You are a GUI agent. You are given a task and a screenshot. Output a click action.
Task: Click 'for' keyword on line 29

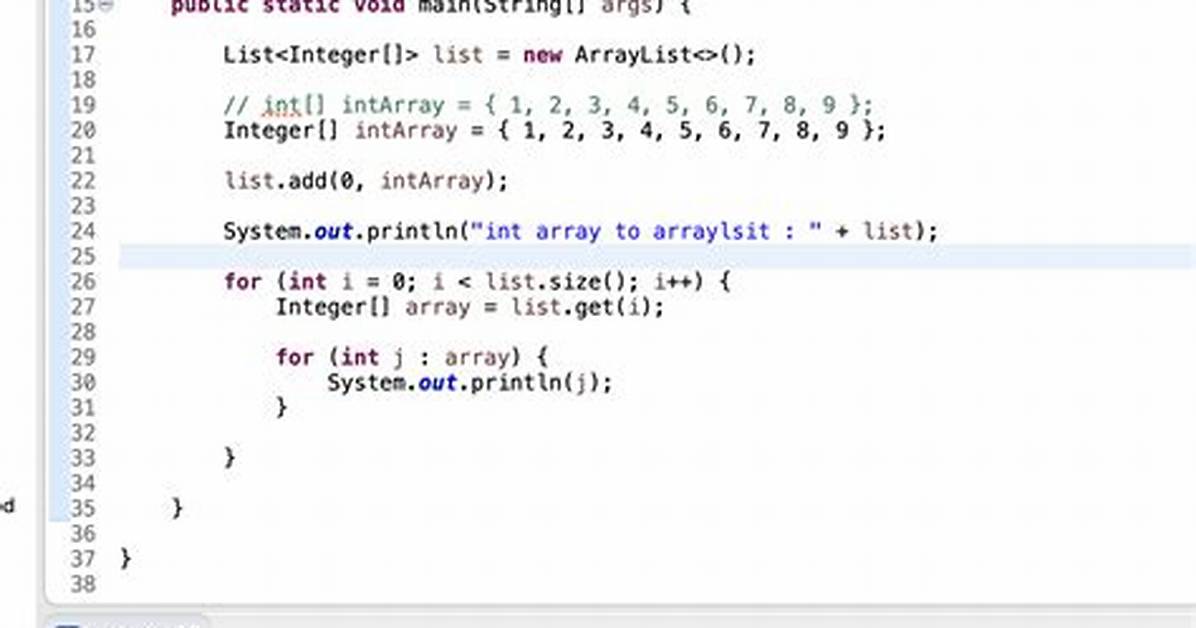[294, 357]
